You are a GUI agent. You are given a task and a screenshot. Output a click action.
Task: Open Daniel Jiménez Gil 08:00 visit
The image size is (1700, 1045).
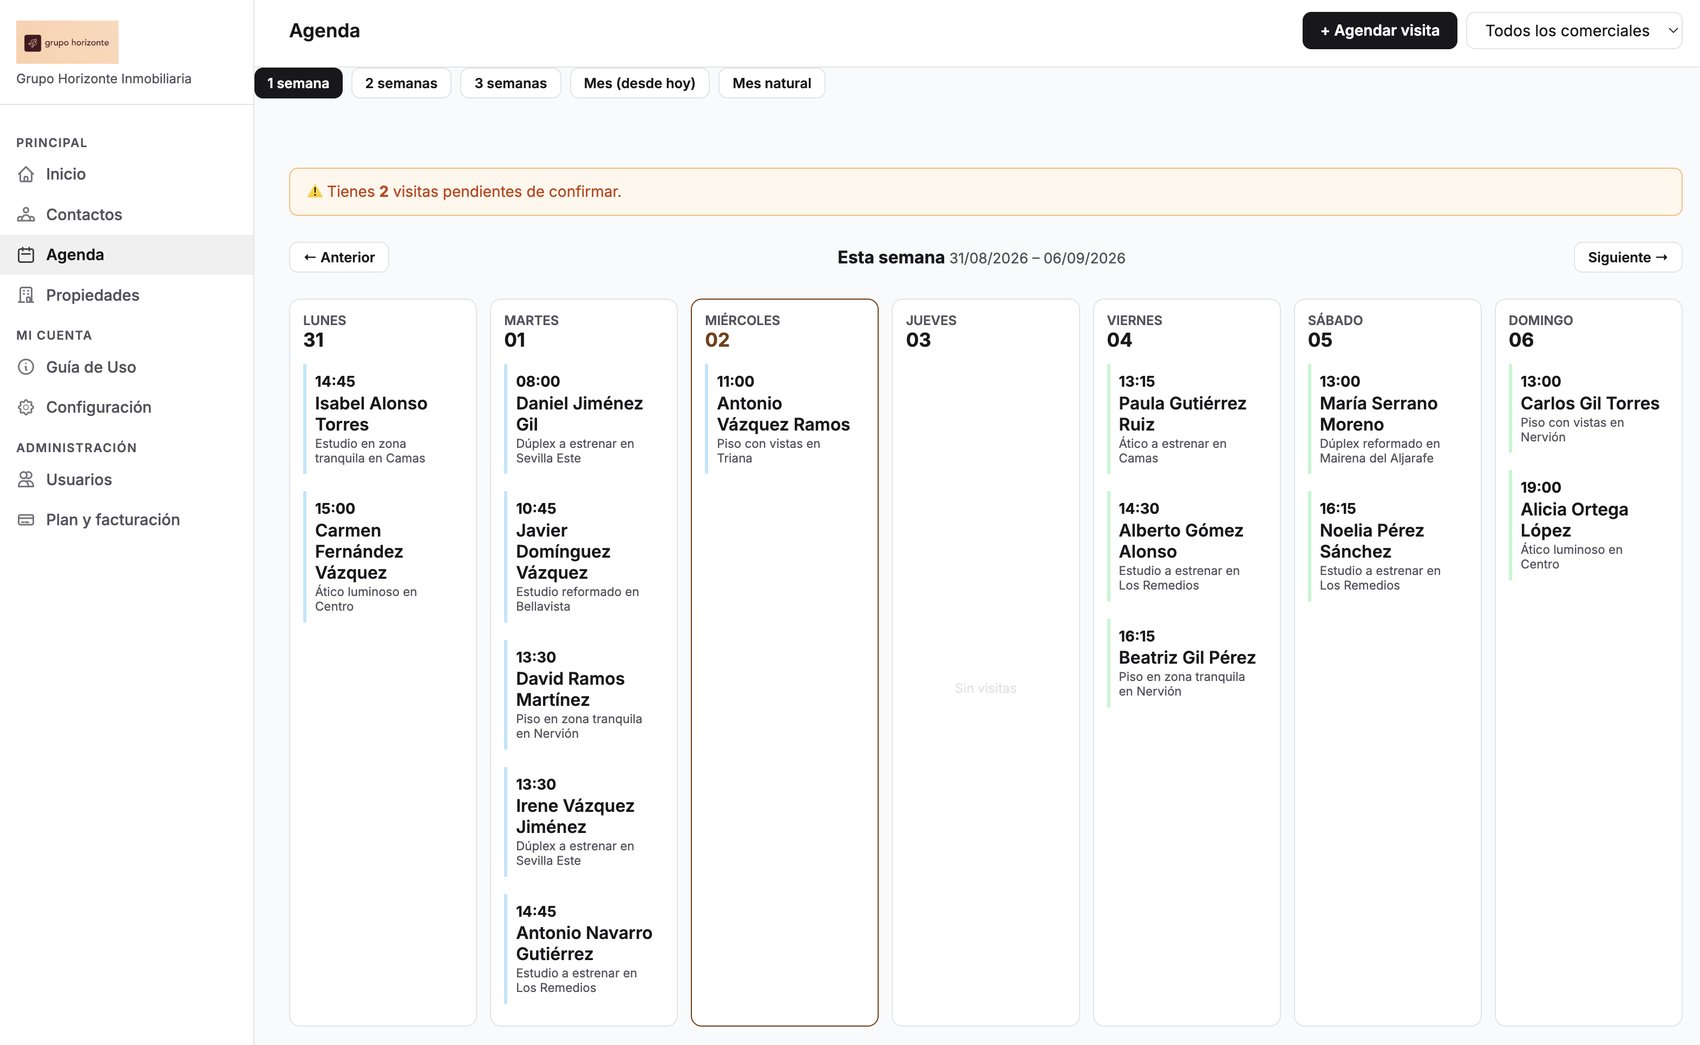tap(584, 419)
